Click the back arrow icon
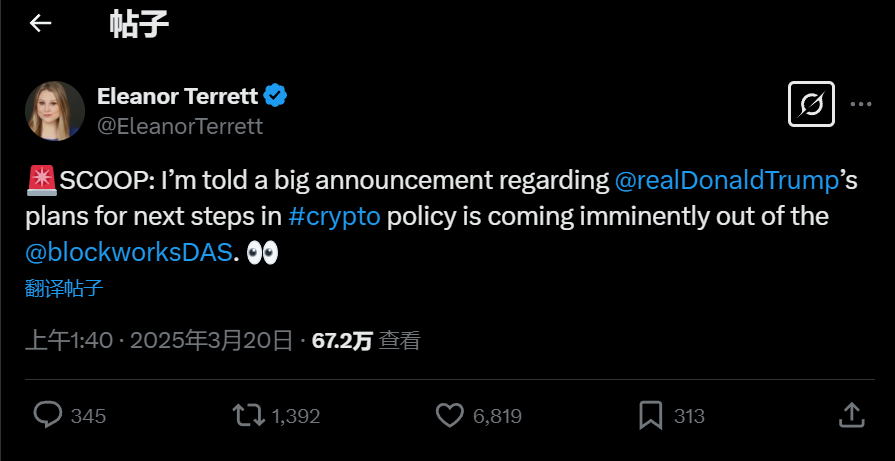Image resolution: width=895 pixels, height=461 pixels. pos(40,23)
